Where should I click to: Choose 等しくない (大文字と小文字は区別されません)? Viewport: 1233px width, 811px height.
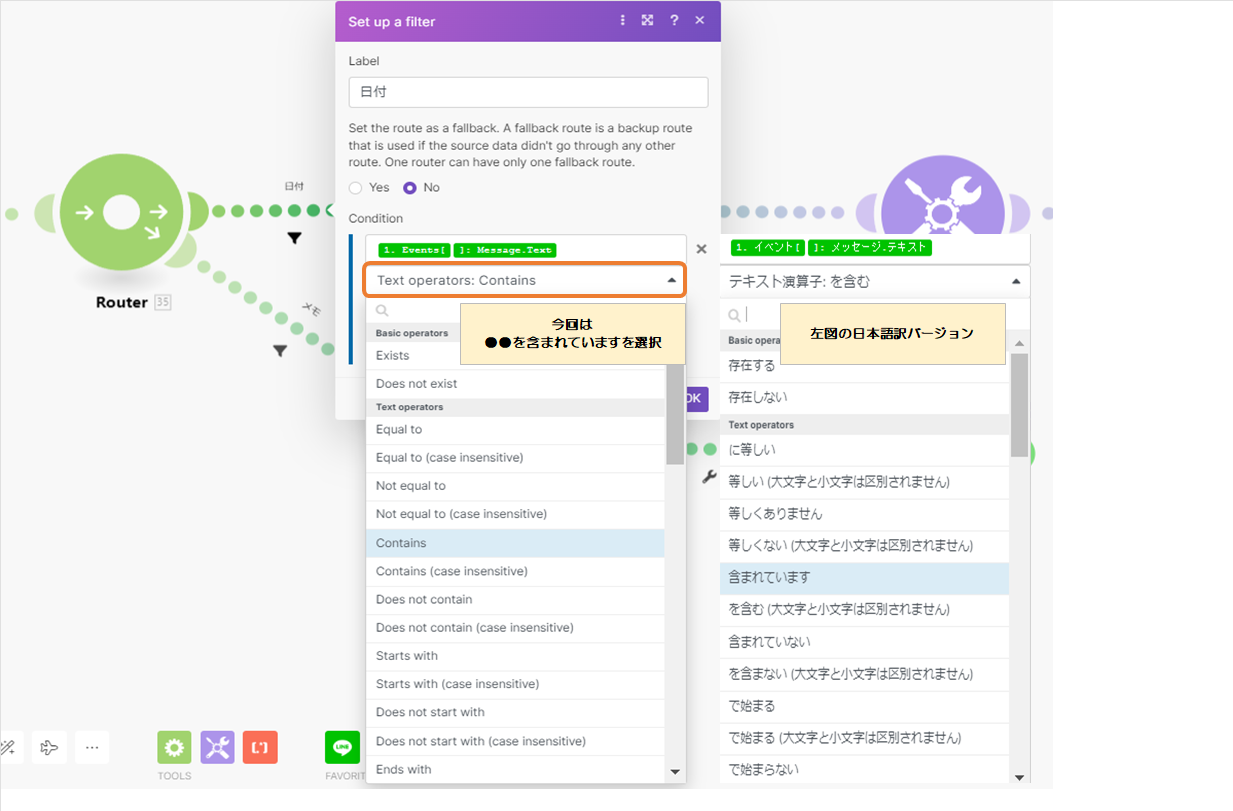click(864, 546)
